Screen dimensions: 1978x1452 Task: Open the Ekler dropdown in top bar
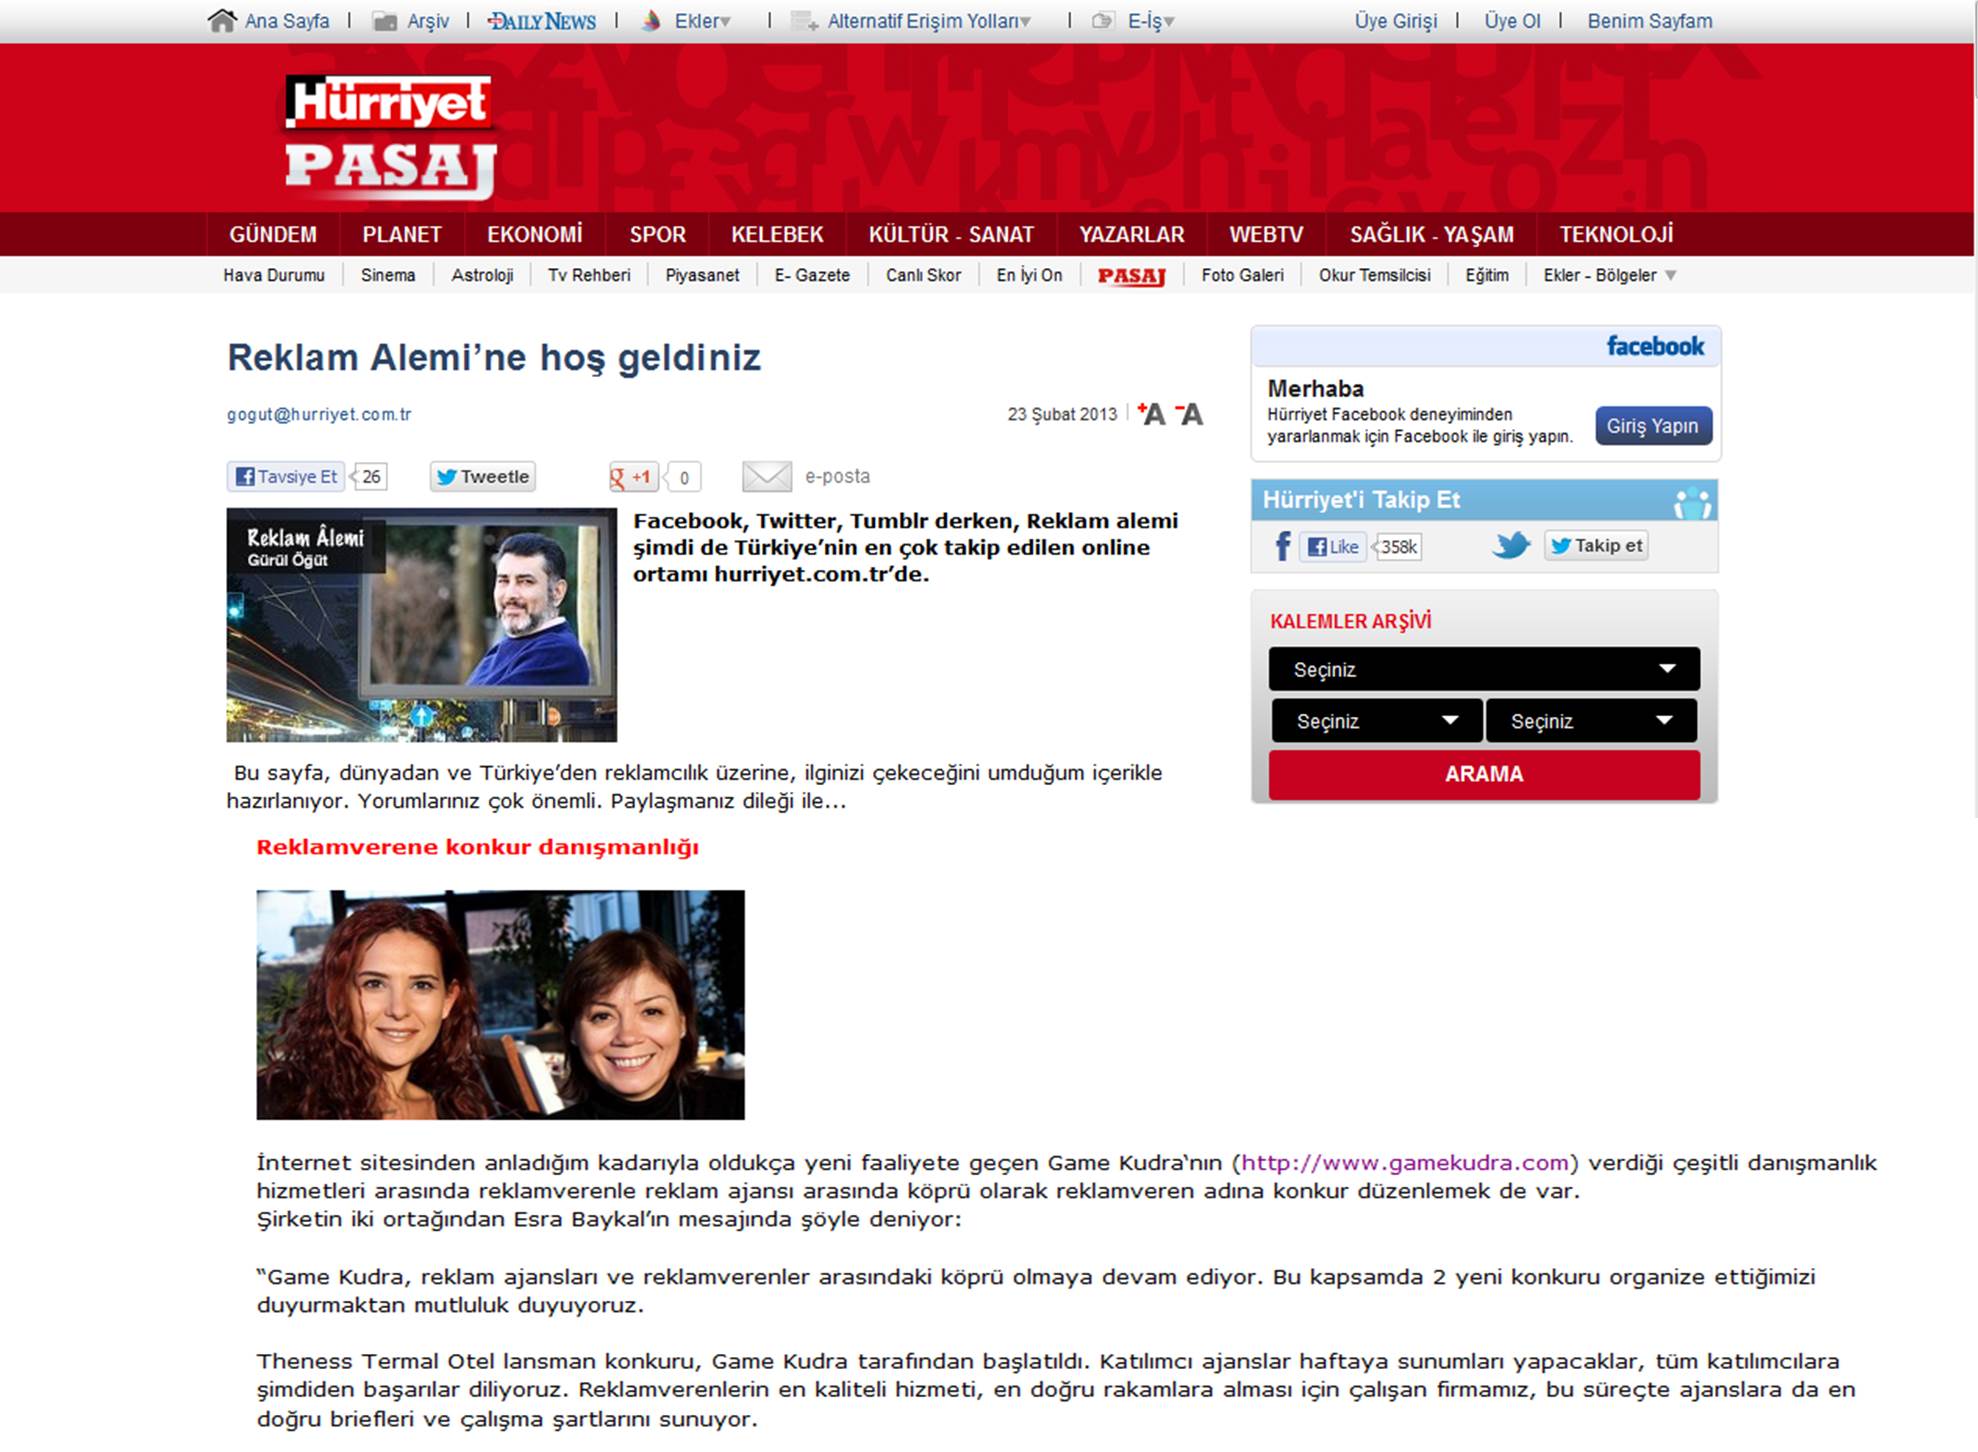click(x=703, y=21)
